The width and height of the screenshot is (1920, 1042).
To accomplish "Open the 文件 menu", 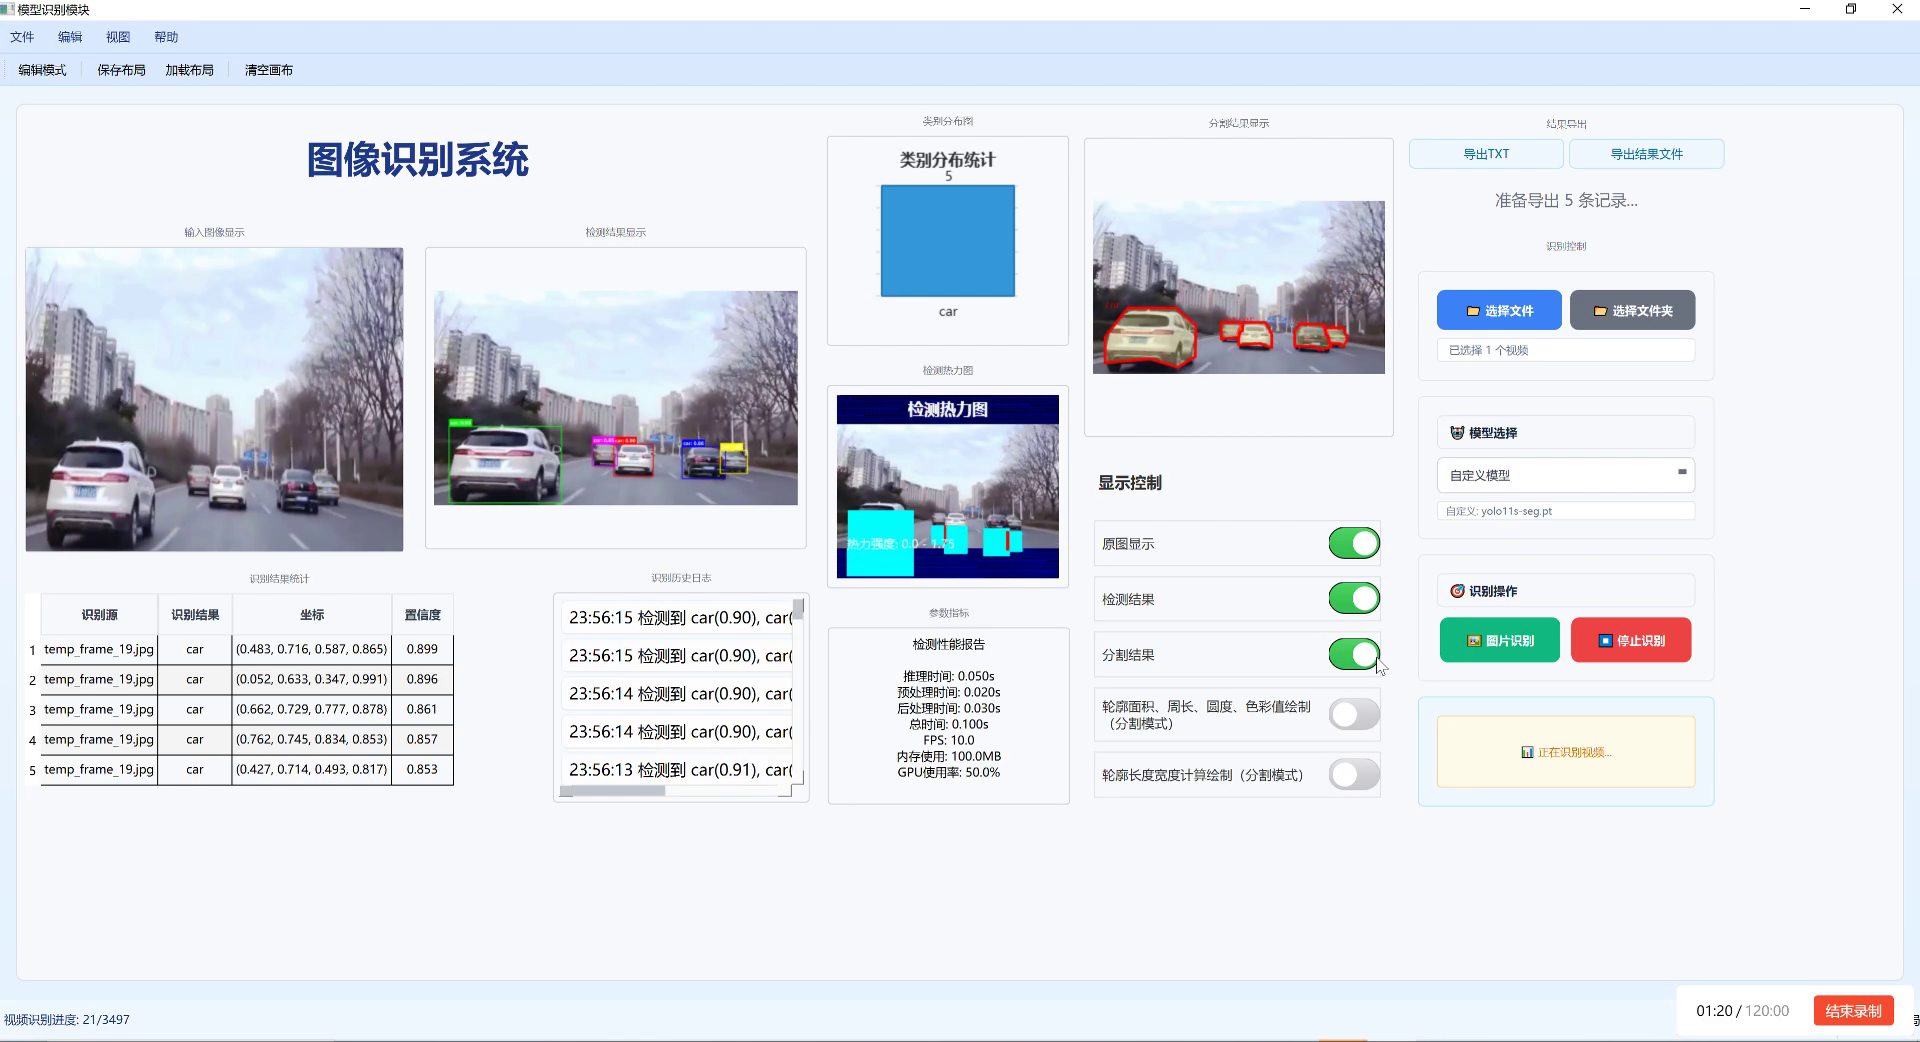I will tap(22, 36).
